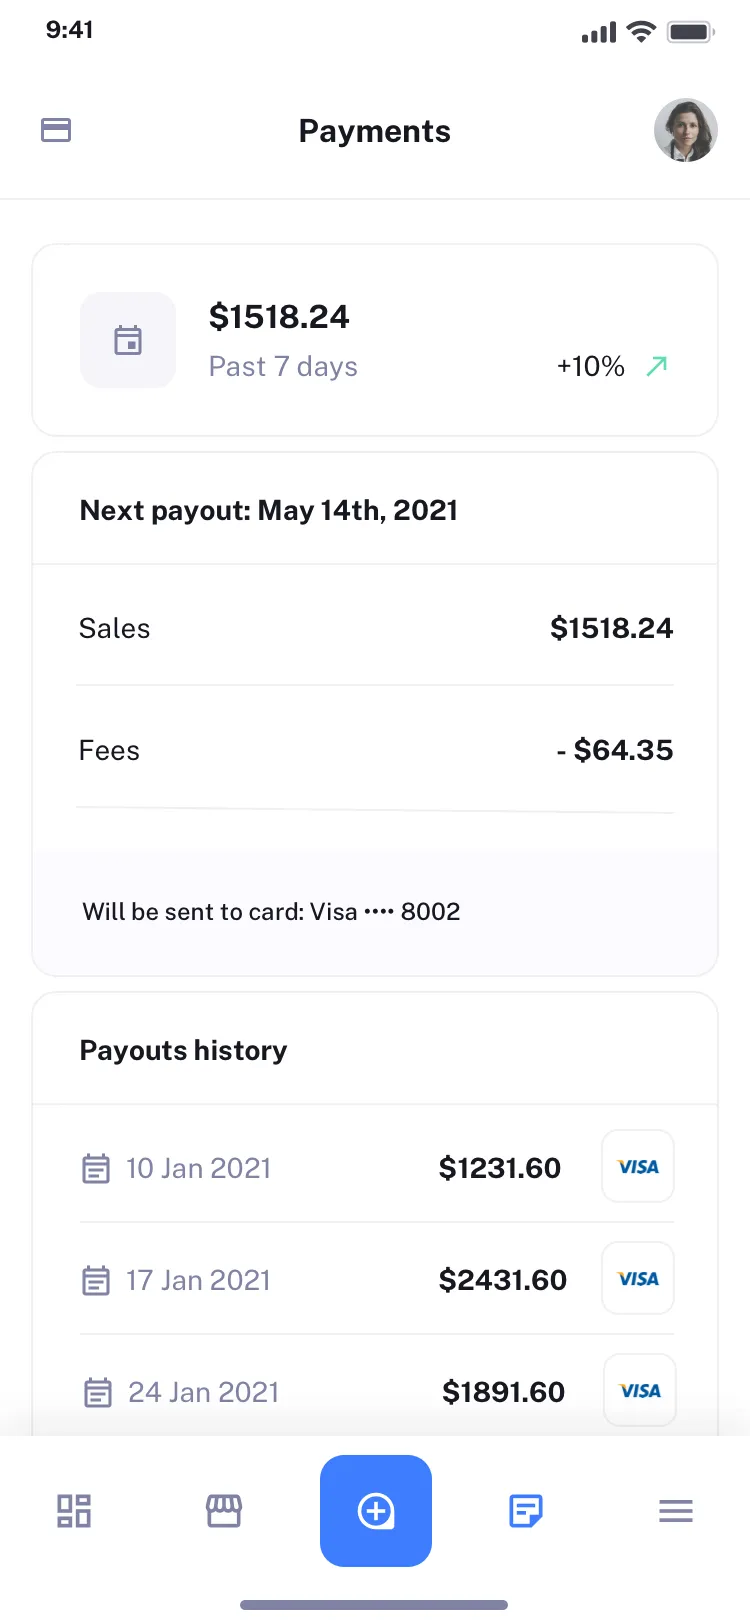750x1624 pixels.
Task: Open the card management icon top left
Action: pos(56,130)
